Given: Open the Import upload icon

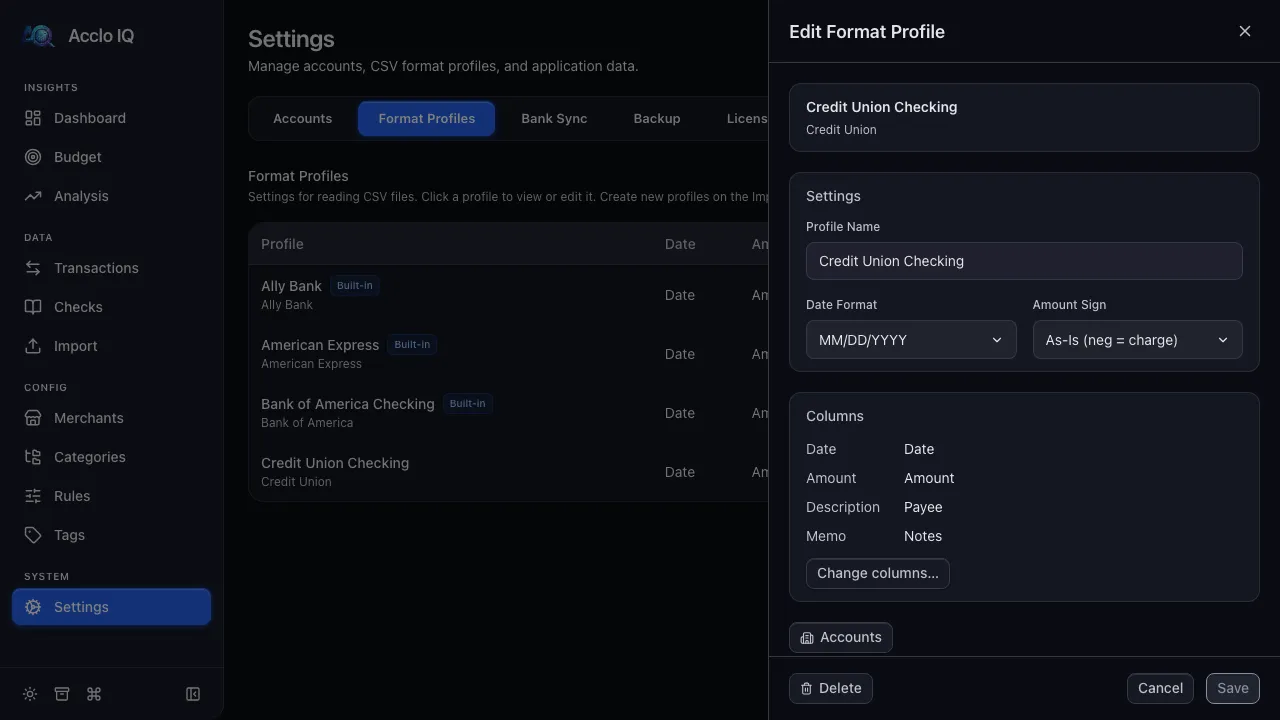Looking at the screenshot, I should pos(33,346).
